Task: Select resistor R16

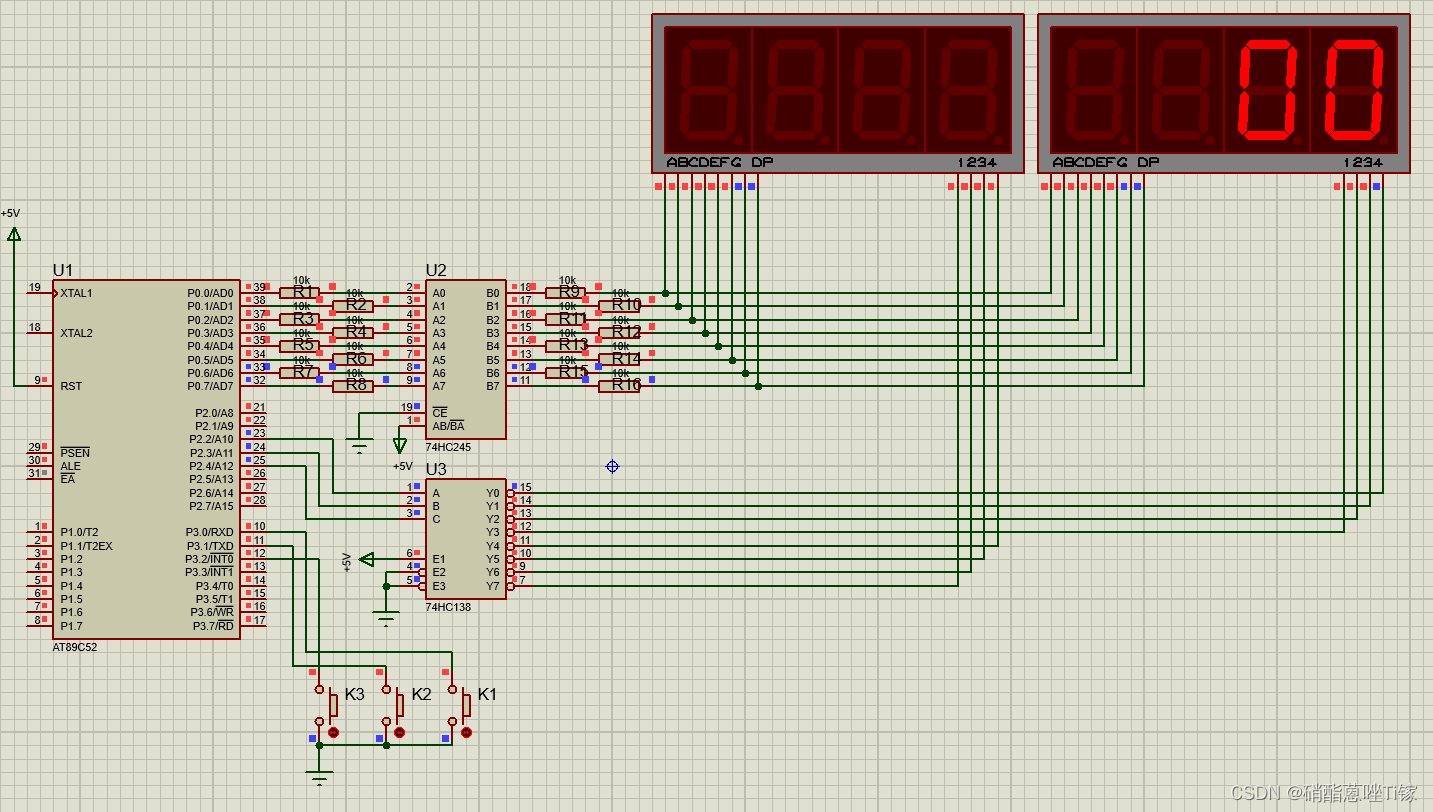Action: click(x=620, y=385)
